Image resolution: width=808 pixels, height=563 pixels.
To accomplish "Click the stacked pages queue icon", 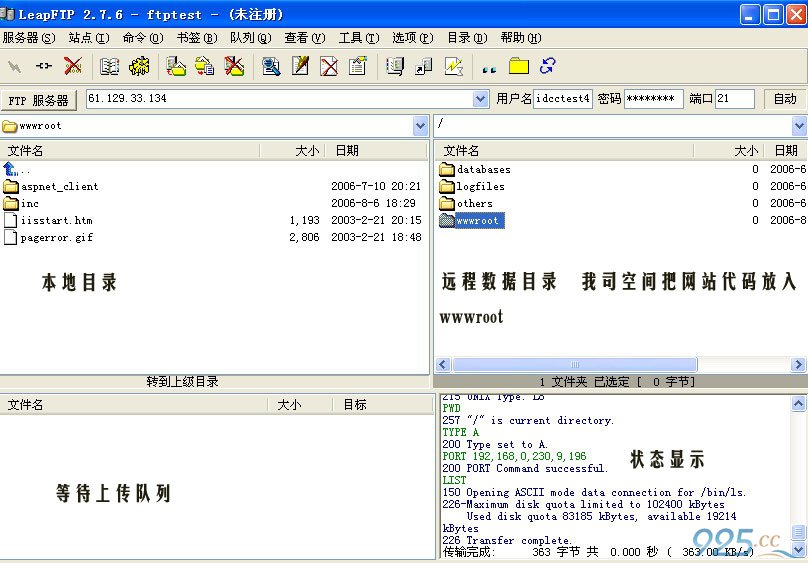I will tap(395, 66).
